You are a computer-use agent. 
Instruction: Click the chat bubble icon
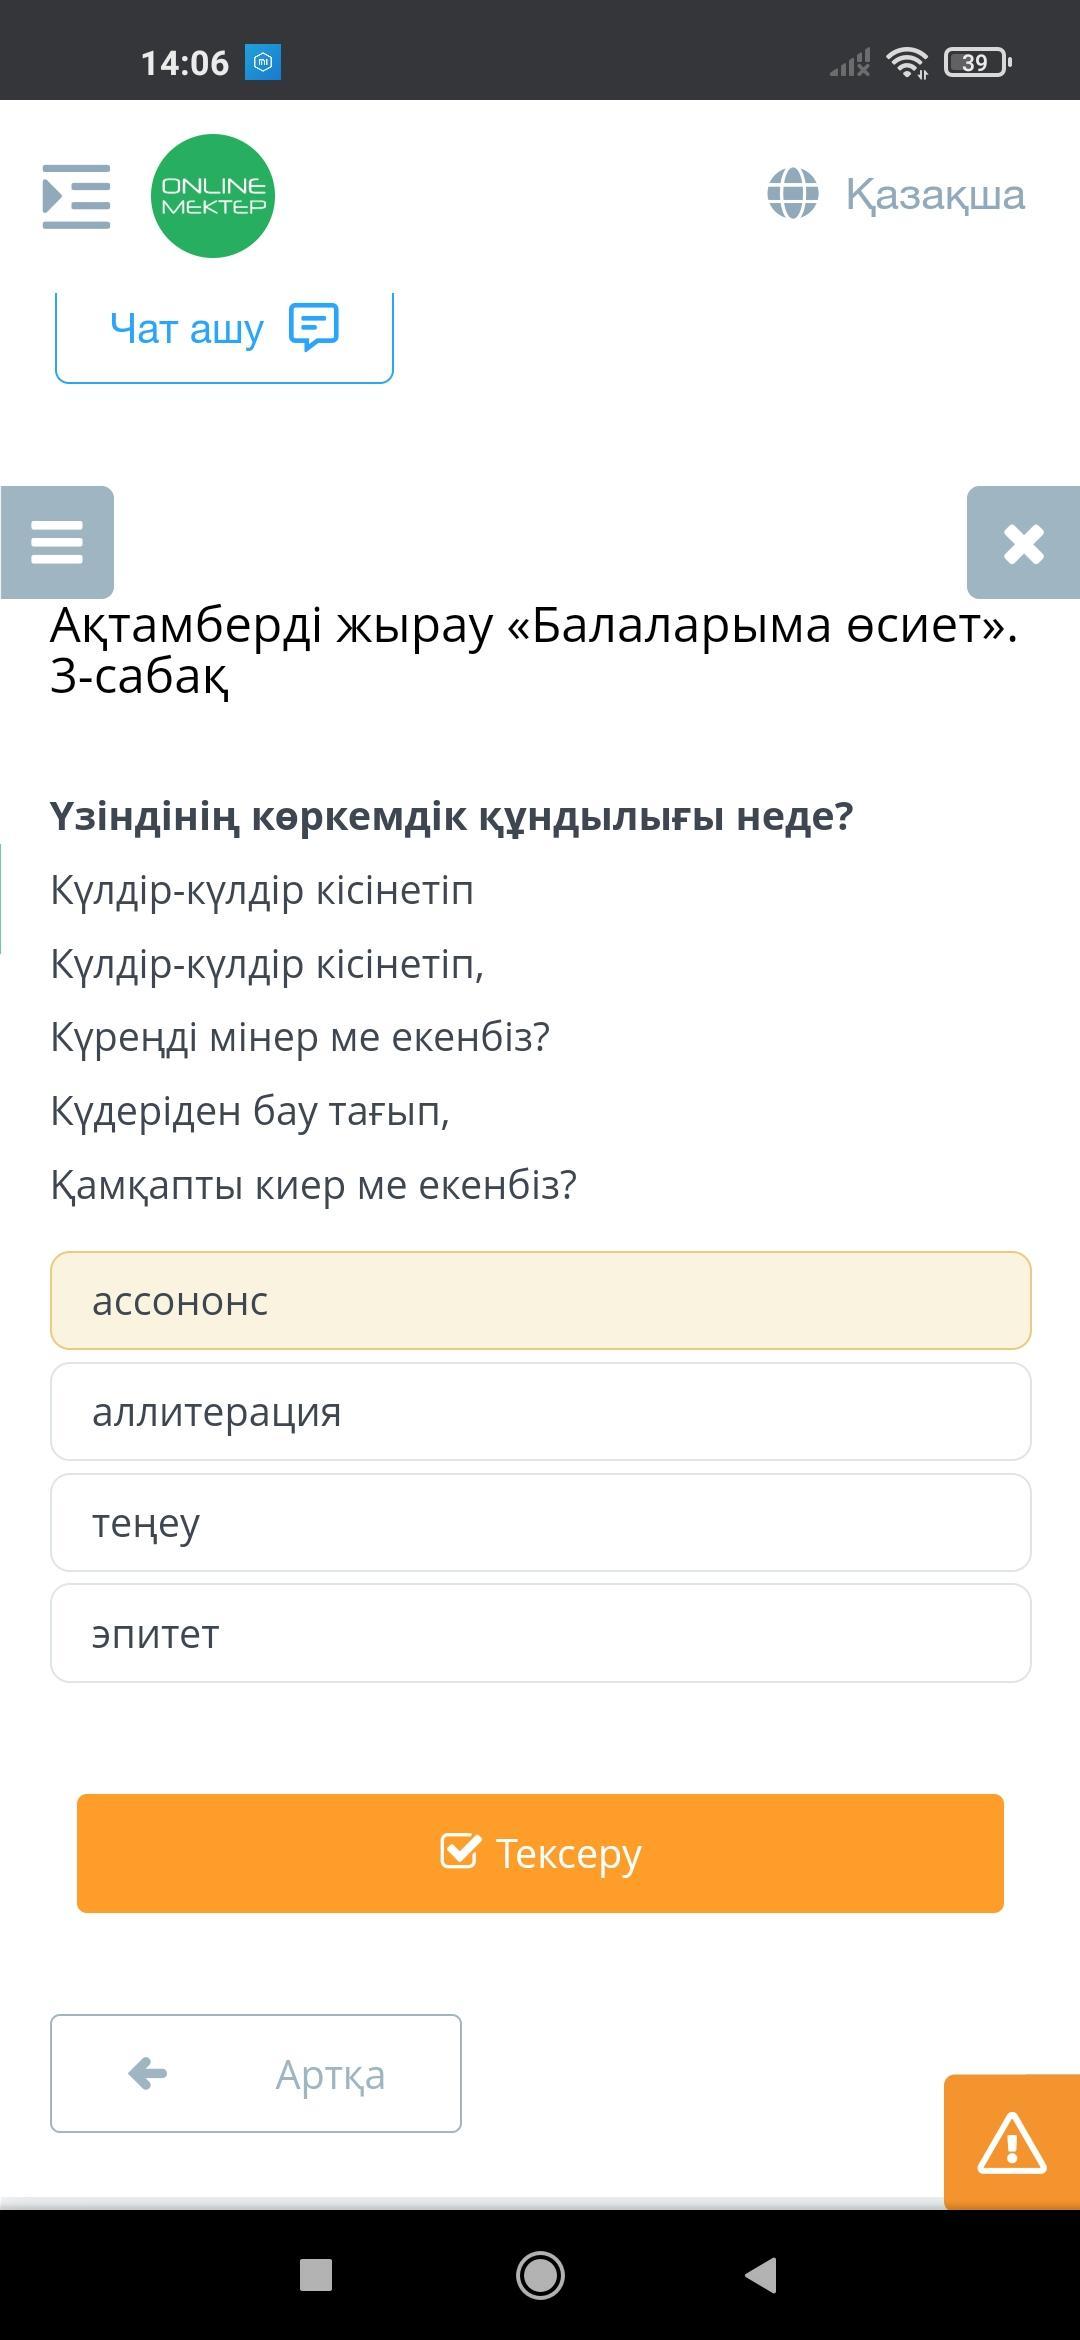[x=314, y=327]
